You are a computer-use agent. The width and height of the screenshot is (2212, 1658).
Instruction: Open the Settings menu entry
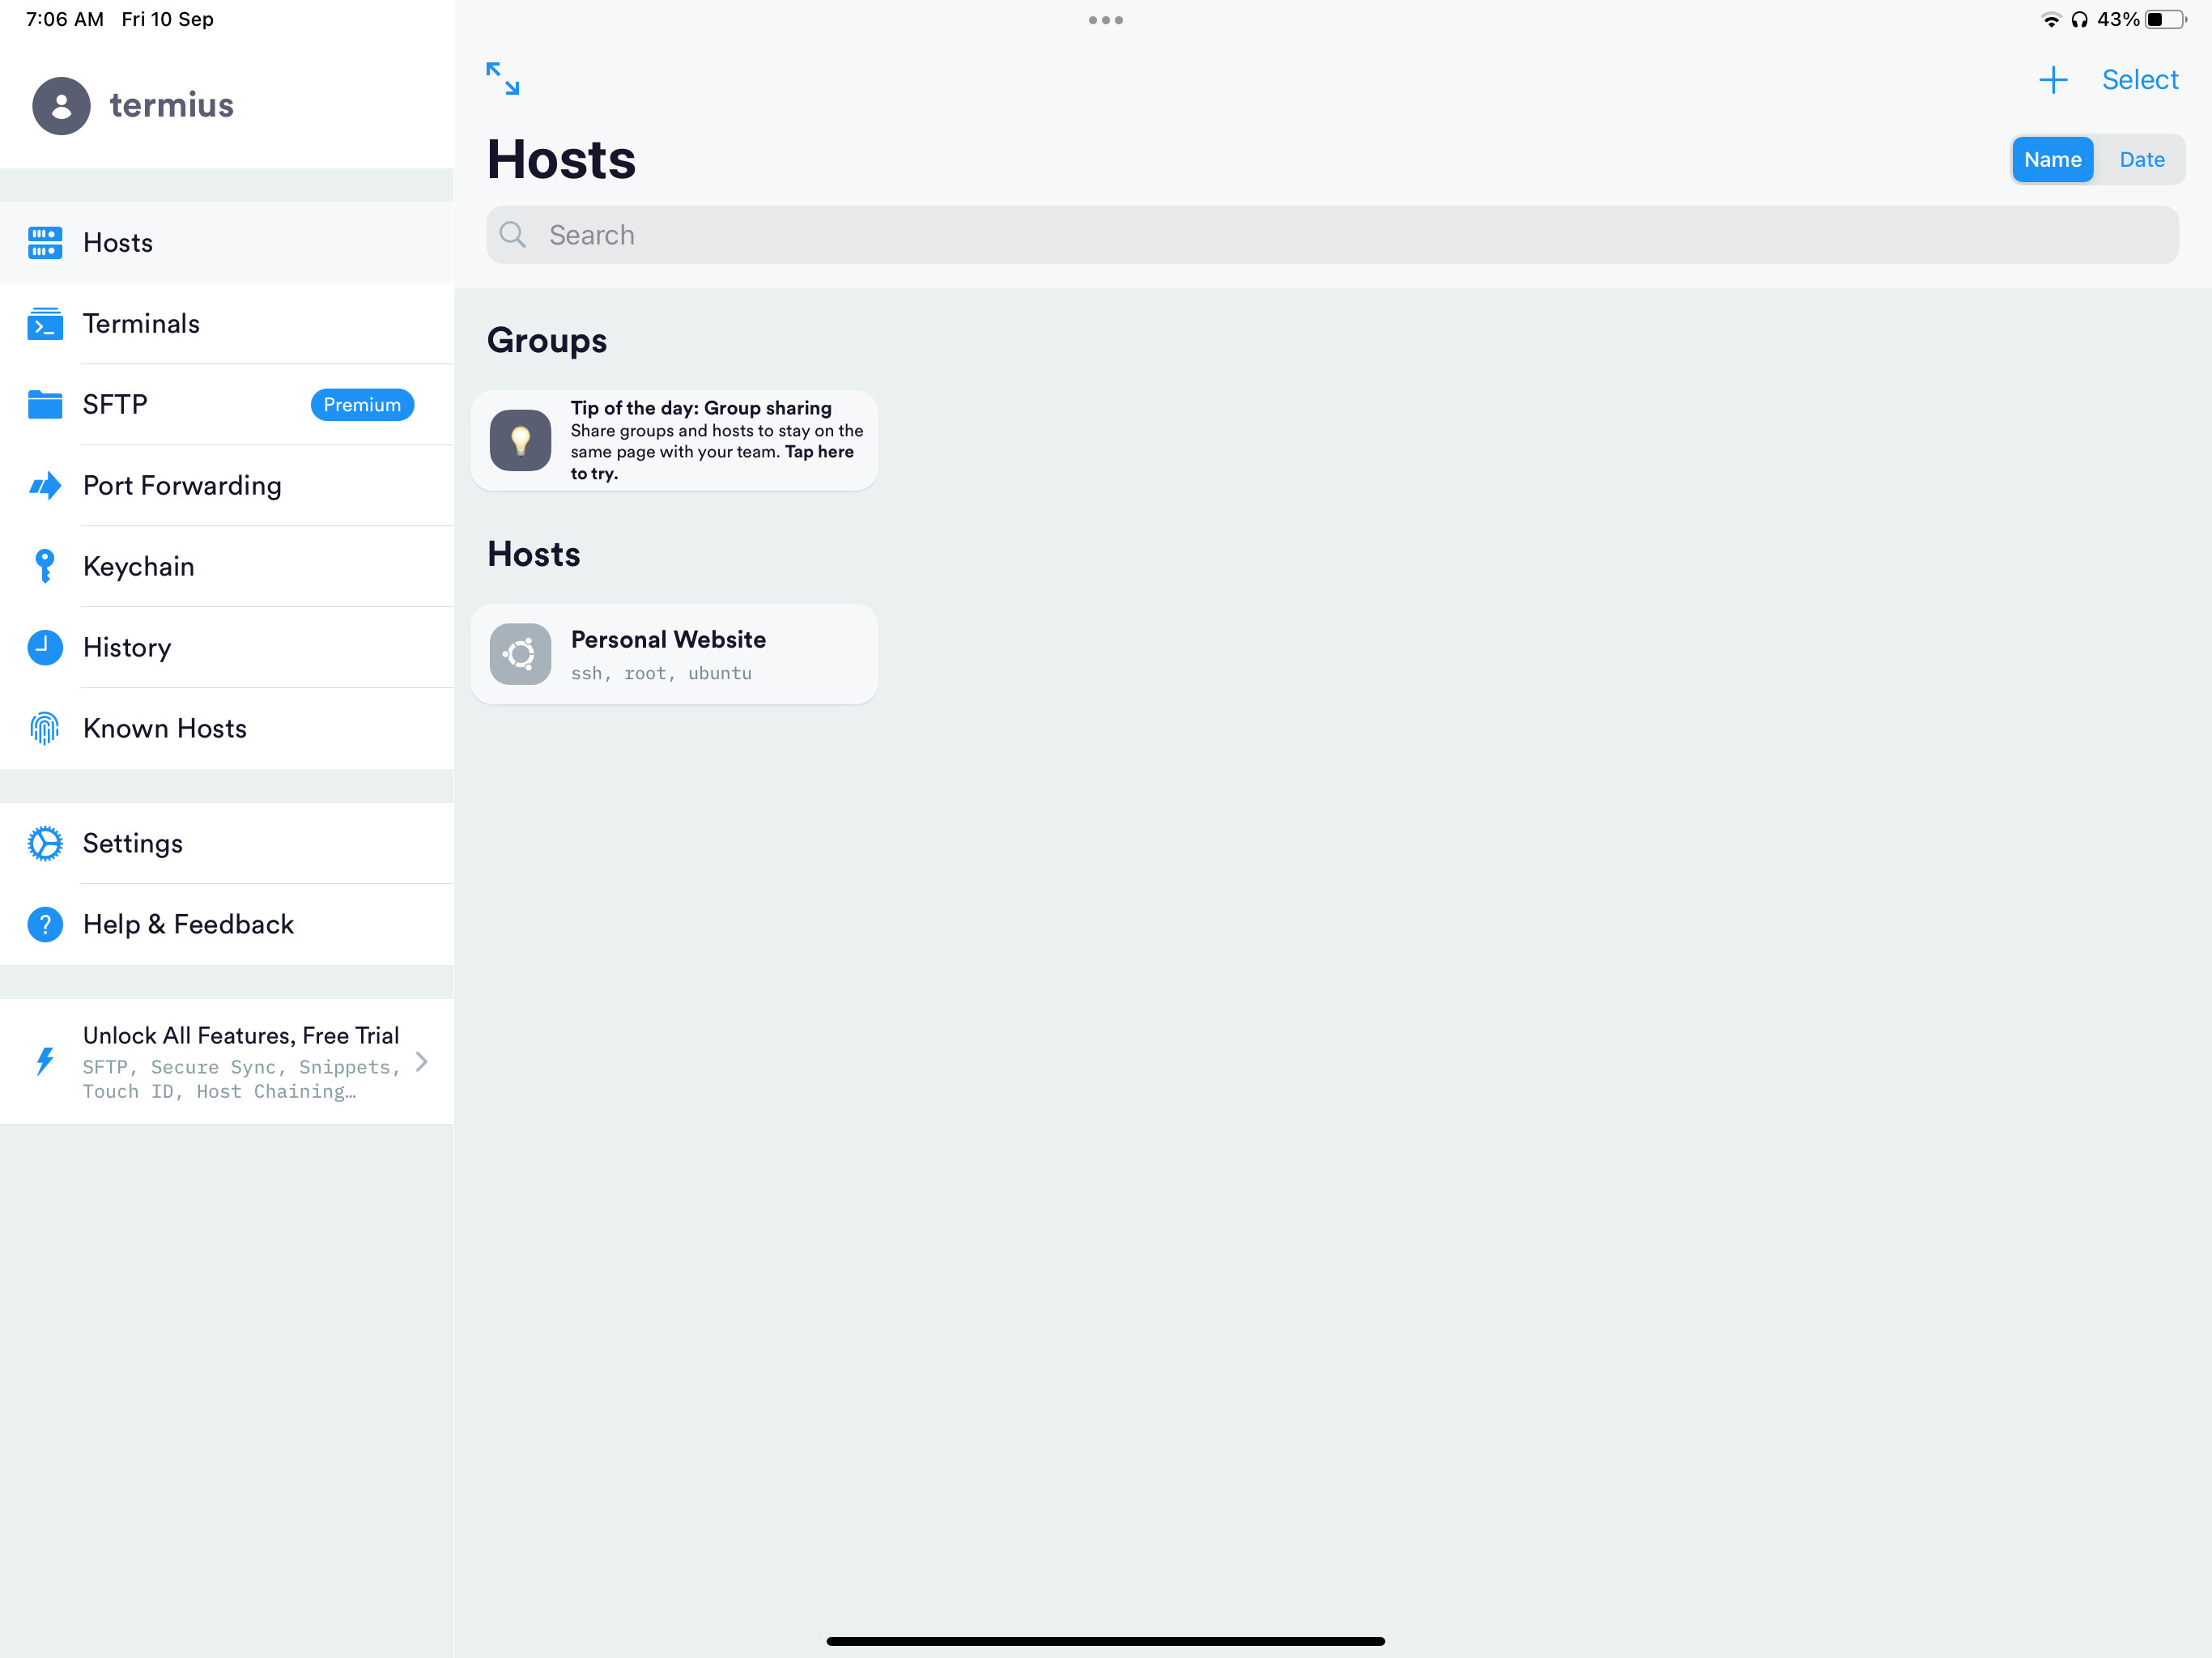pos(132,843)
